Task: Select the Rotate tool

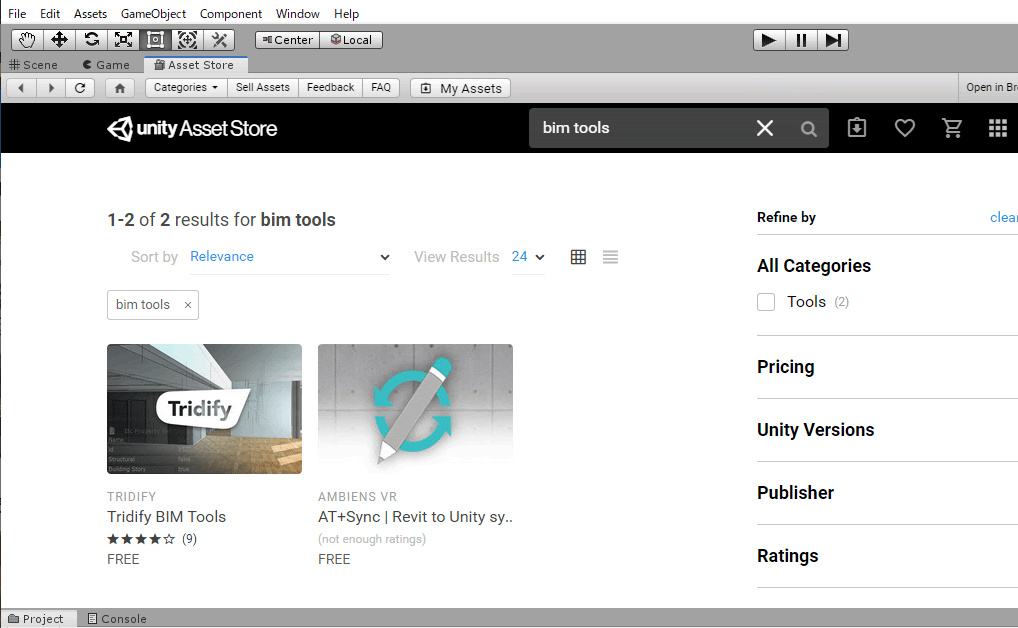Action: (x=91, y=40)
